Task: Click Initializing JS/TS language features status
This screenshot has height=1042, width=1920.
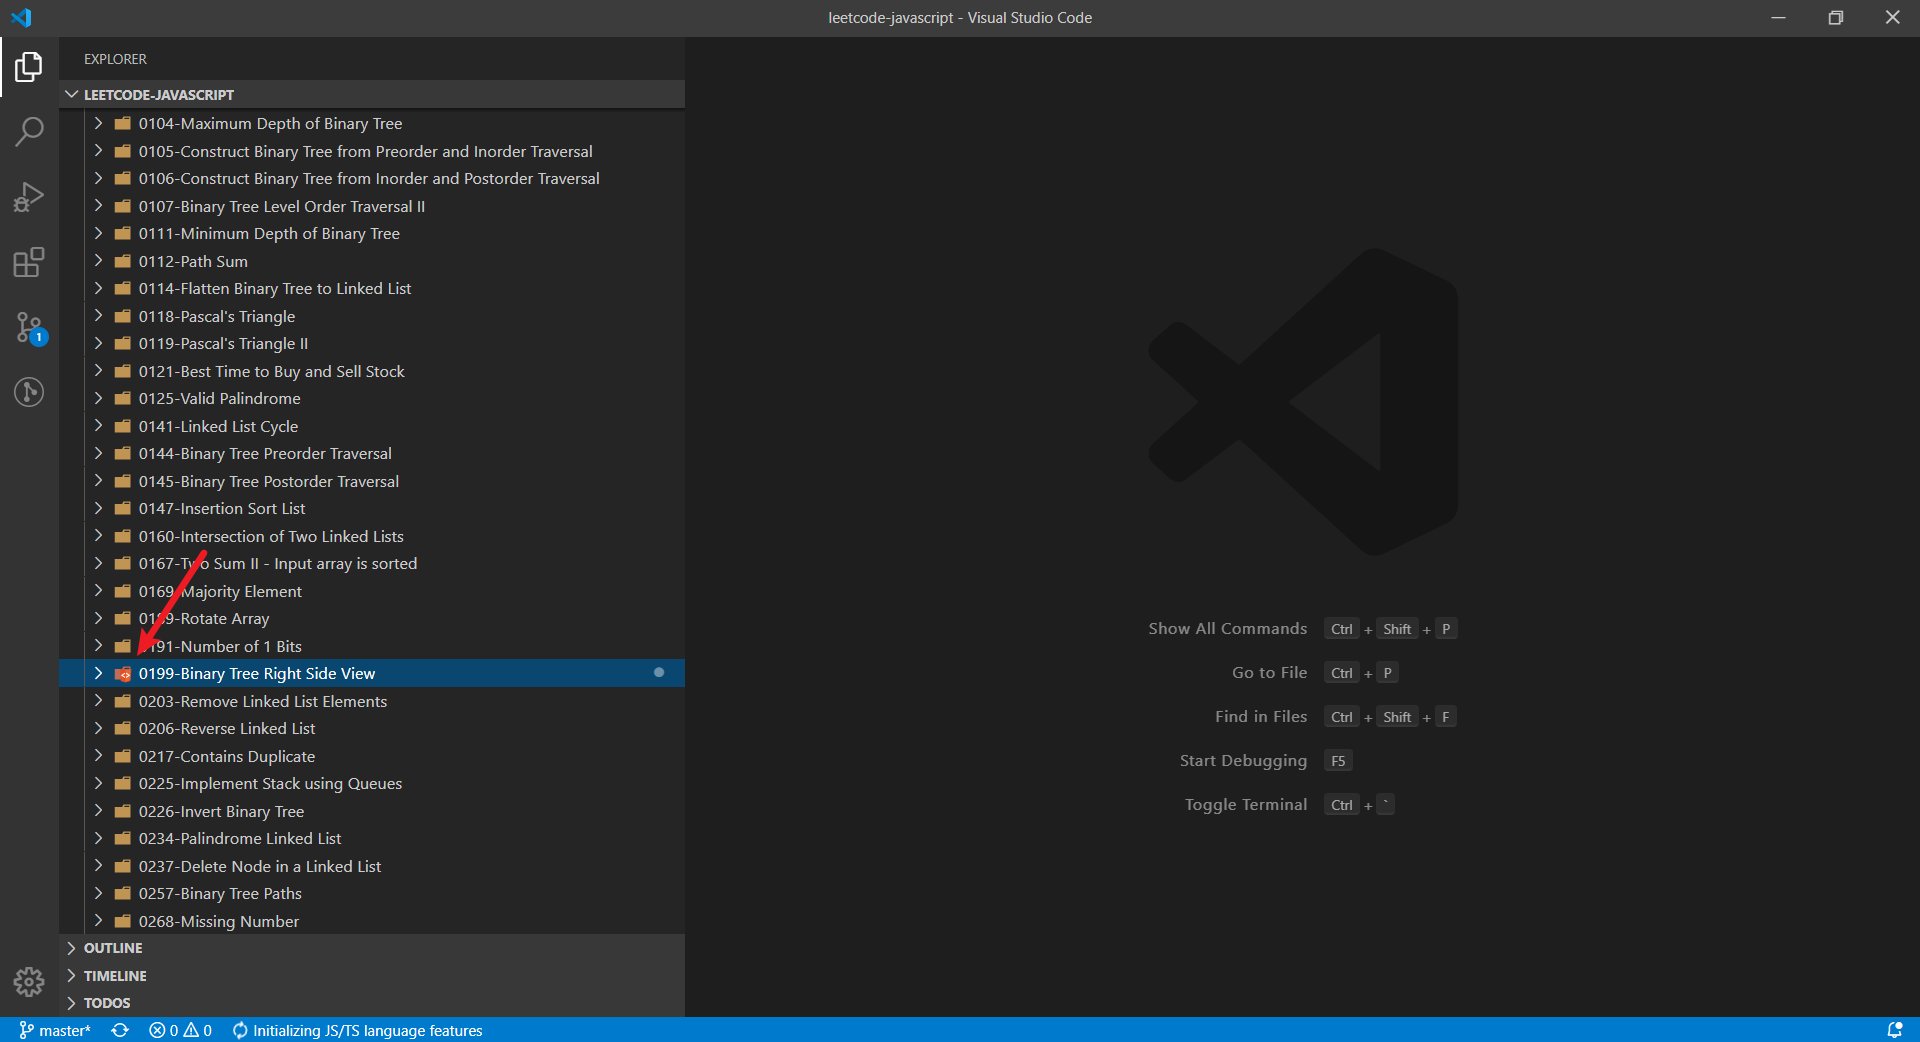Action: [x=357, y=1030]
